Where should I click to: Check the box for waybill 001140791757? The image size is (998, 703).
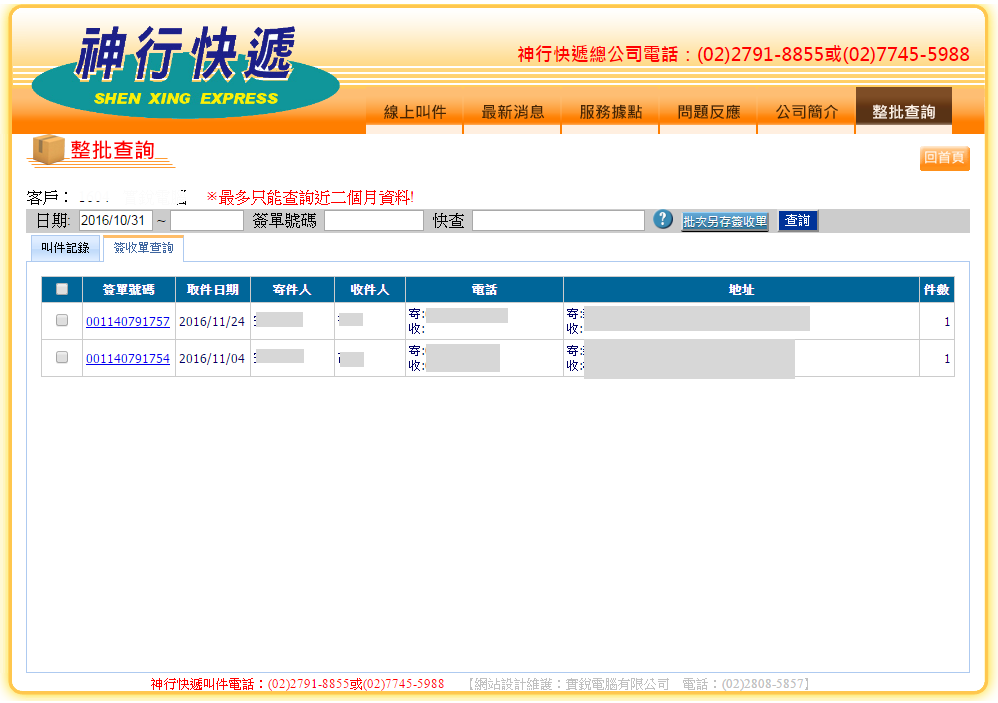click(62, 321)
